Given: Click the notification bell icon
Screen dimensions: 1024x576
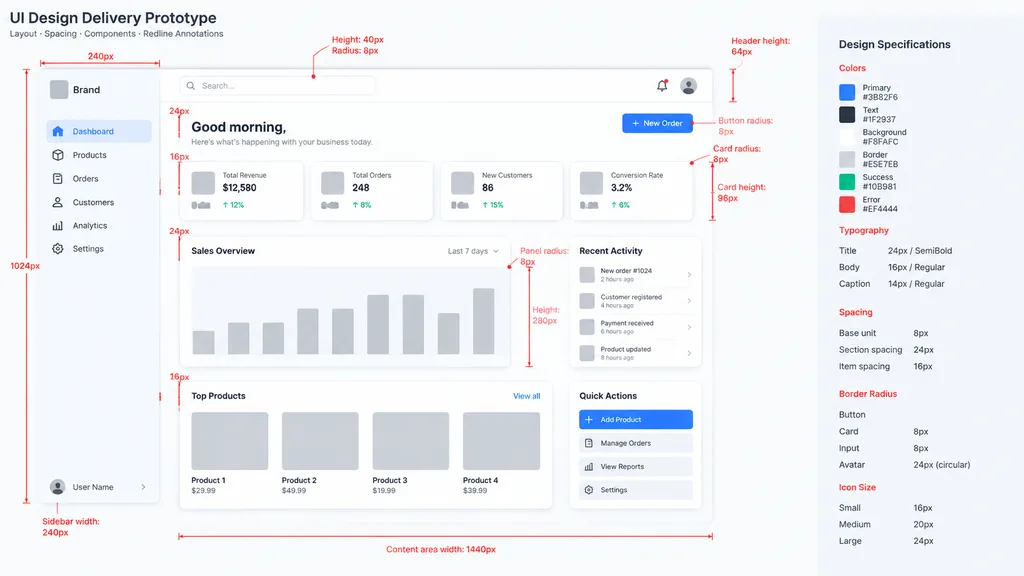Looking at the screenshot, I should click(x=662, y=86).
